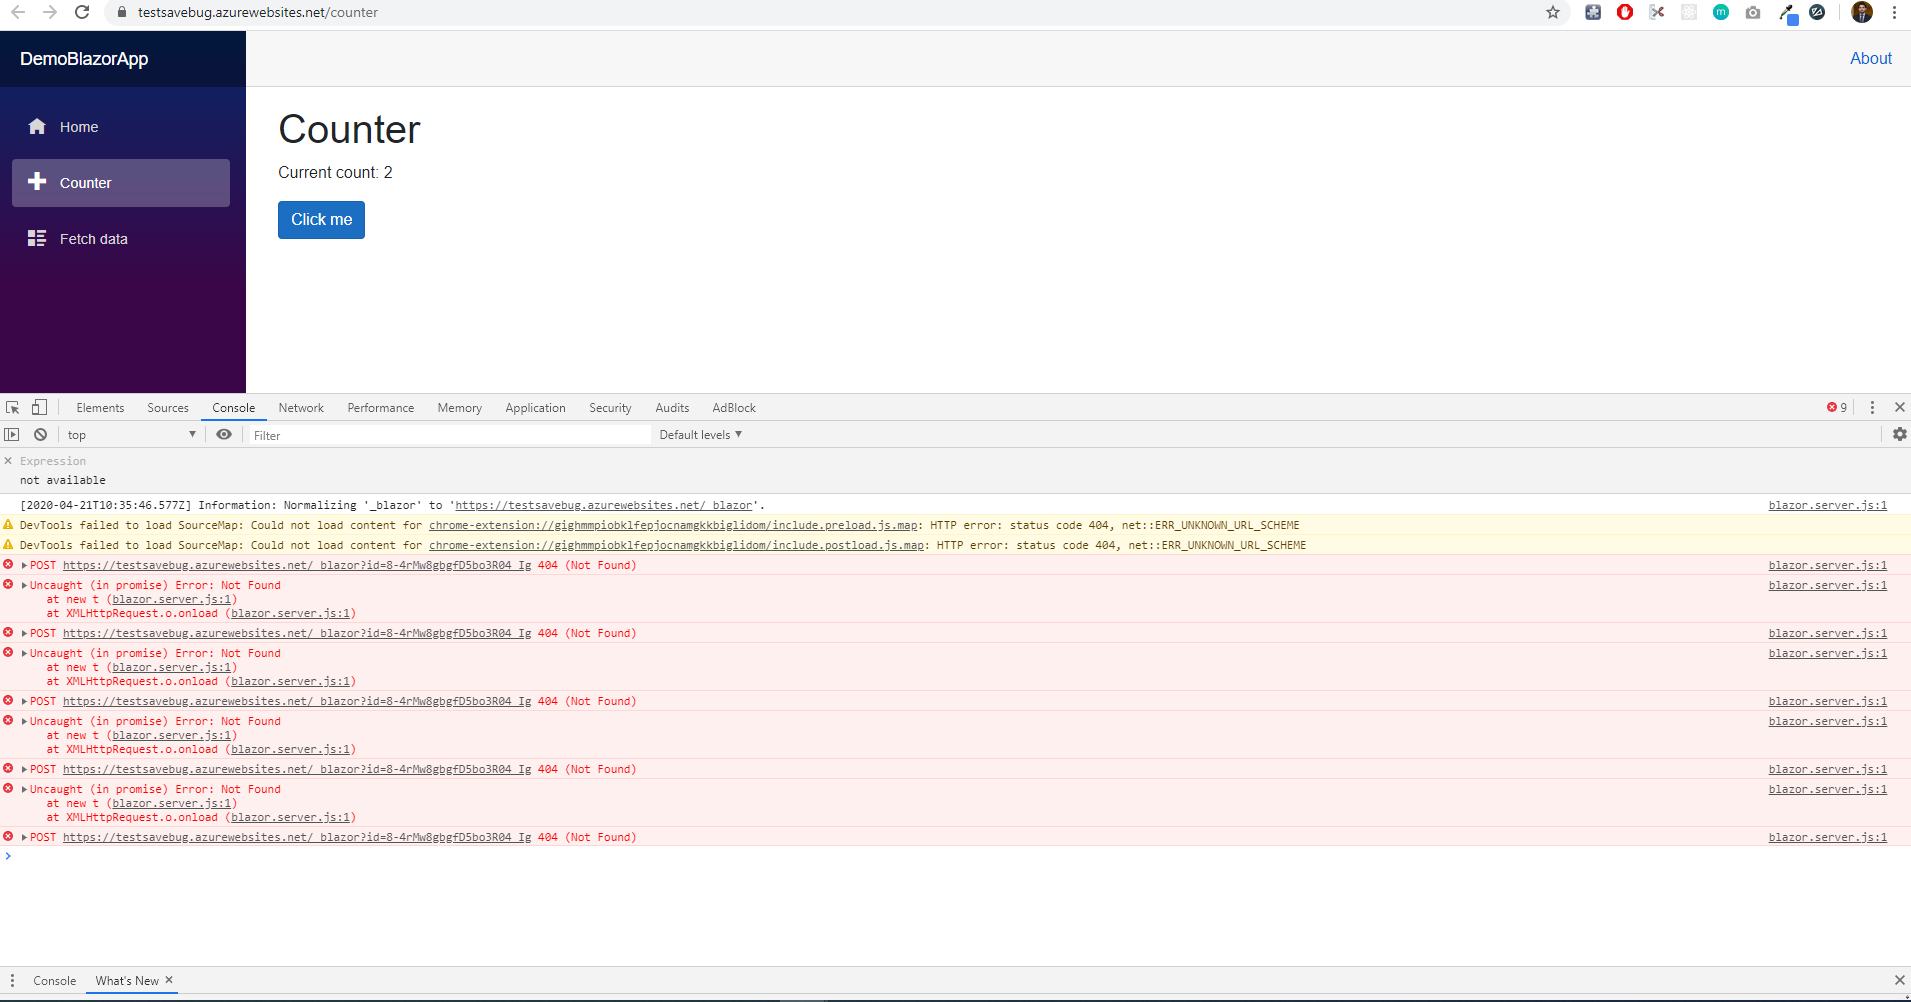This screenshot has width=1911, height=1002.
Task: Select the What's New tab
Action: tap(127, 980)
